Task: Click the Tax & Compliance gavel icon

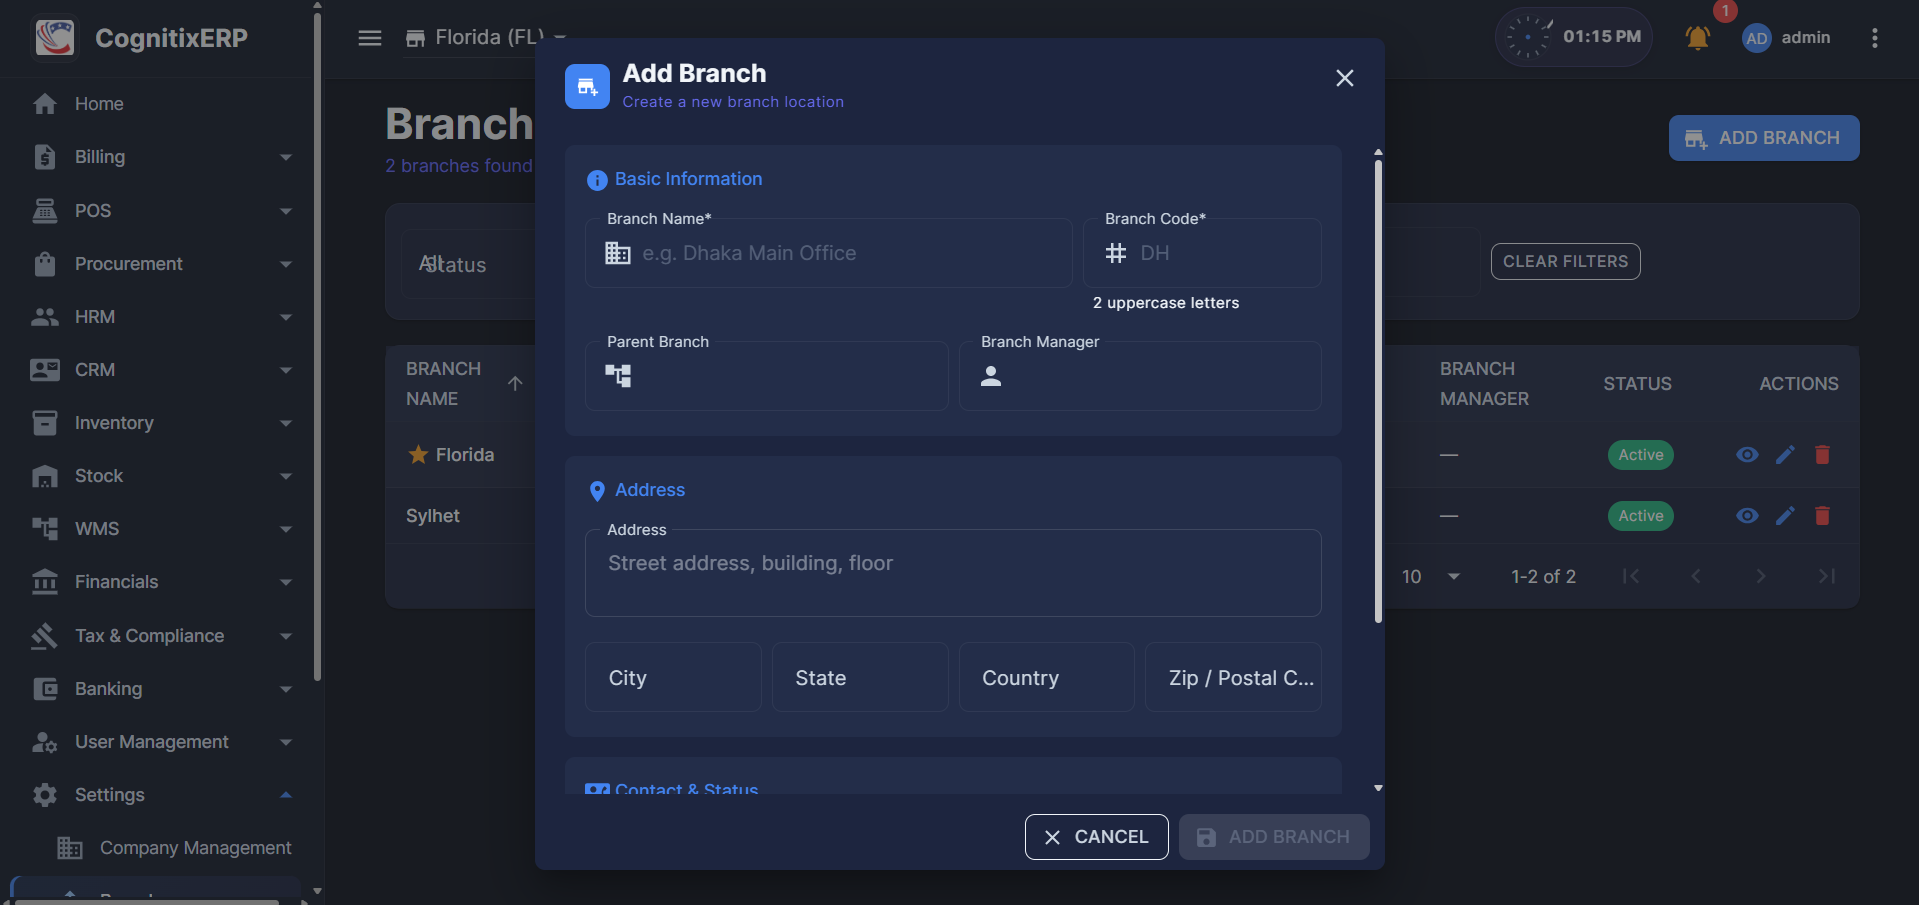Action: tap(45, 636)
